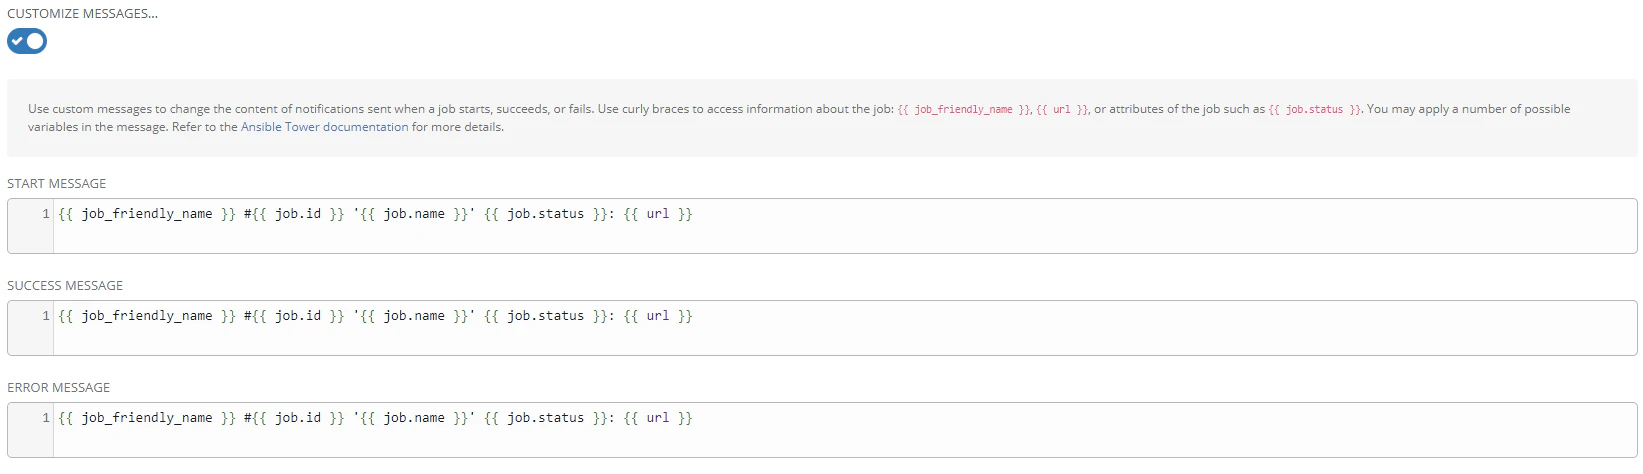
Task: Place cursor on job.id in Start Message
Action: 298,214
